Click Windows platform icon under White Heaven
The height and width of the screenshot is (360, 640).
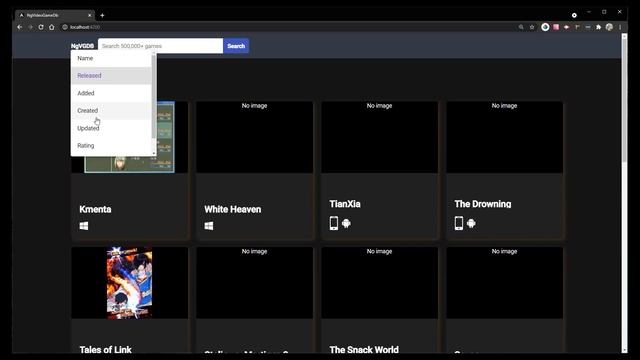[x=209, y=226]
